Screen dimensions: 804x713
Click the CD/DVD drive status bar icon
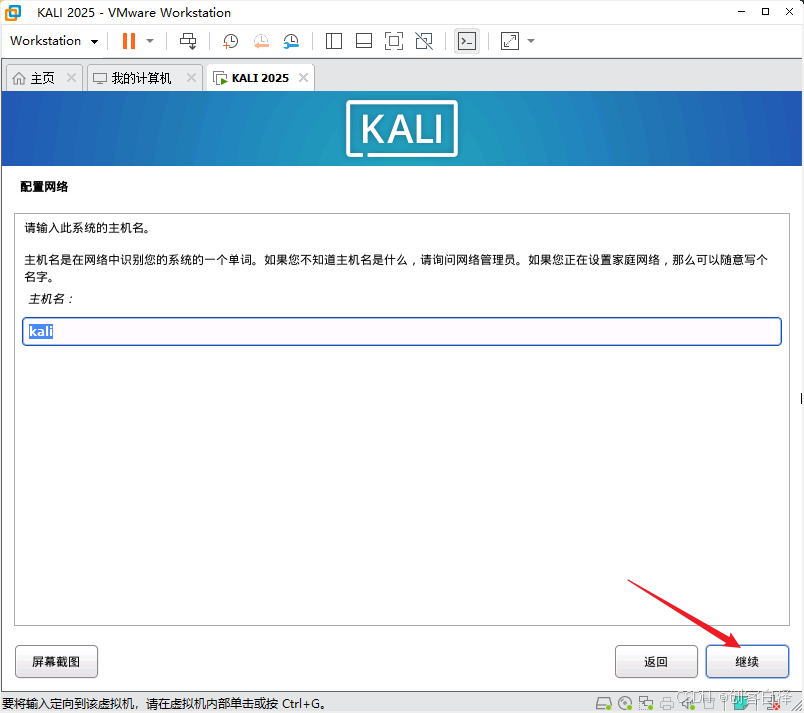625,704
